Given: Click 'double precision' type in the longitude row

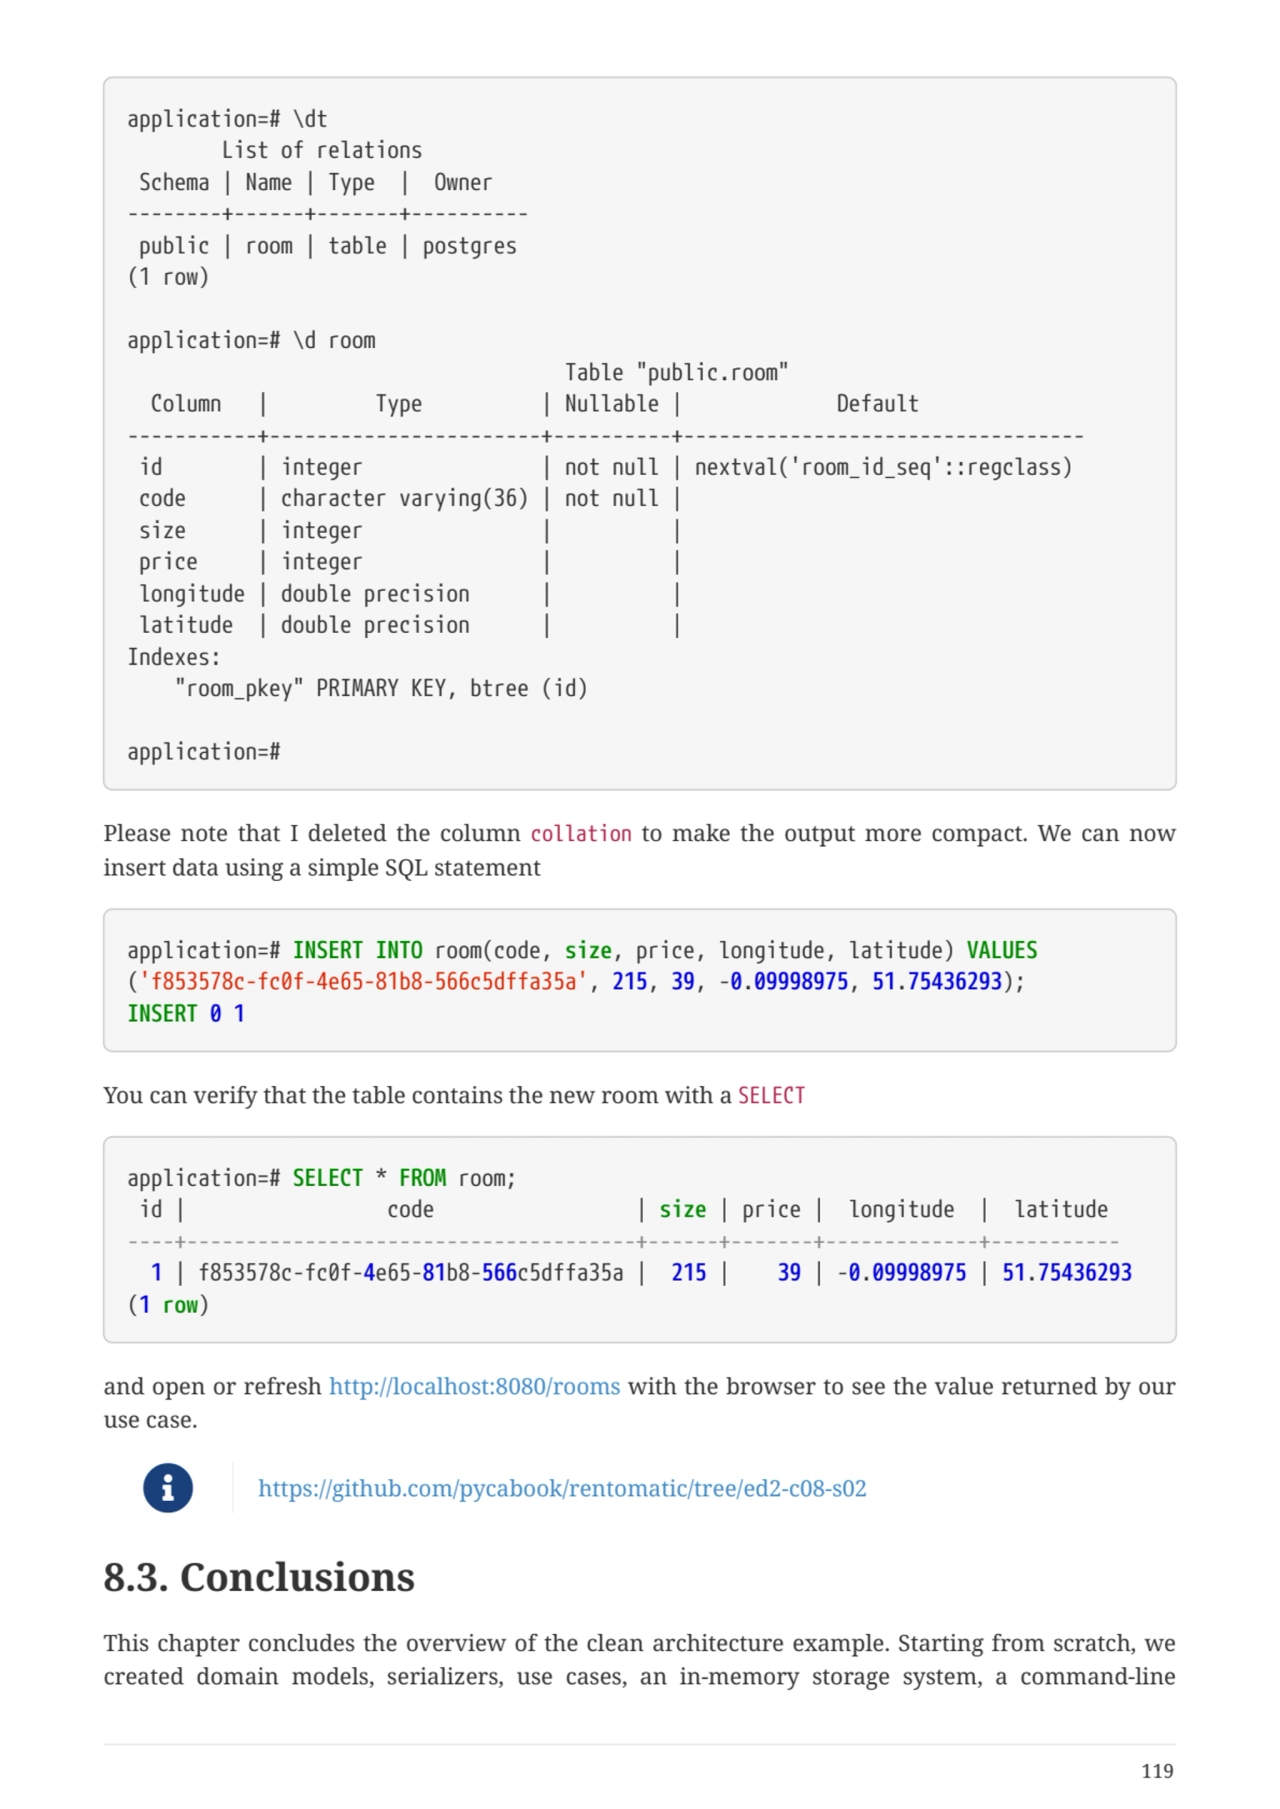Looking at the screenshot, I should click(375, 594).
